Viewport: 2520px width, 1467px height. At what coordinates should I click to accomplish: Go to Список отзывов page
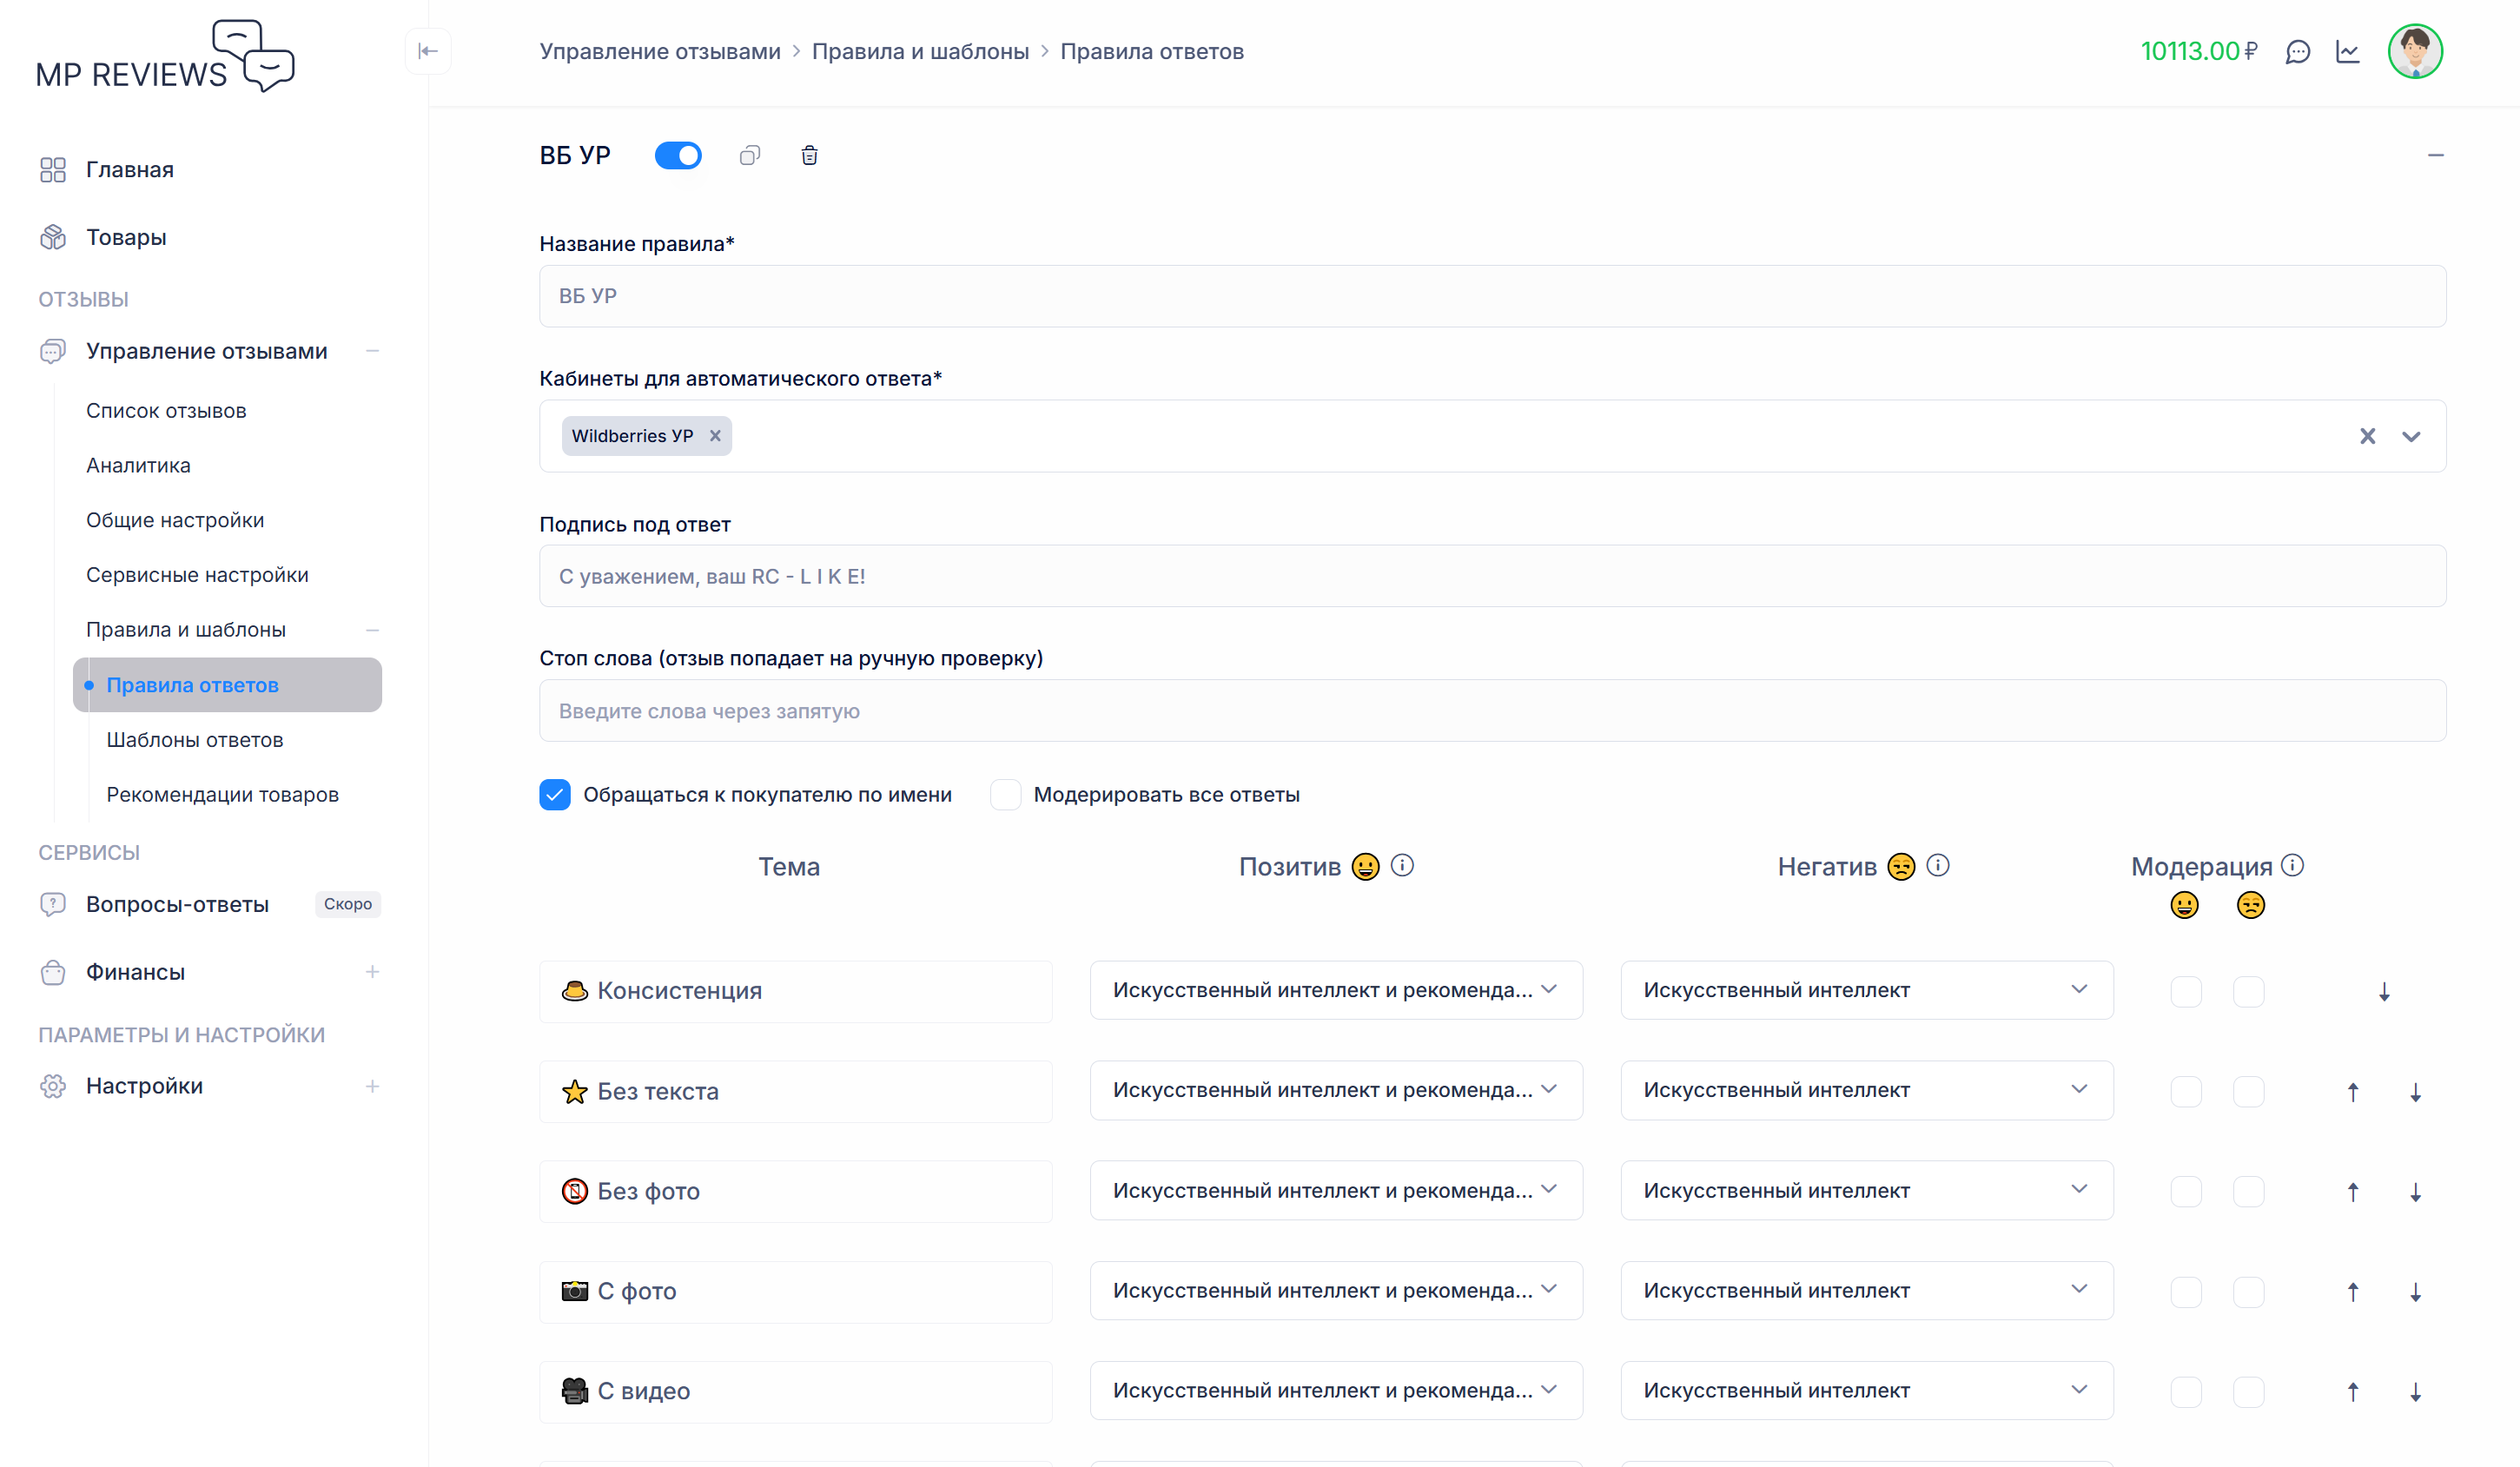[x=166, y=410]
